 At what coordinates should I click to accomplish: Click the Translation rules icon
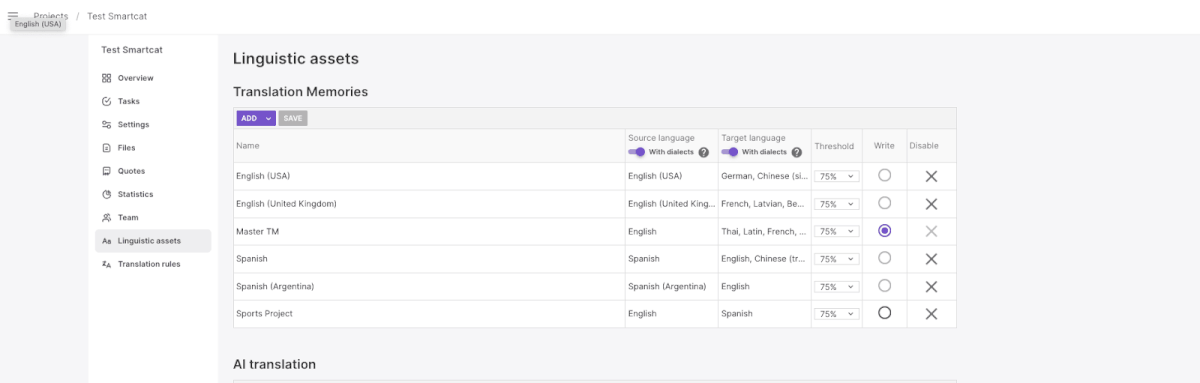pyautogui.click(x=107, y=264)
